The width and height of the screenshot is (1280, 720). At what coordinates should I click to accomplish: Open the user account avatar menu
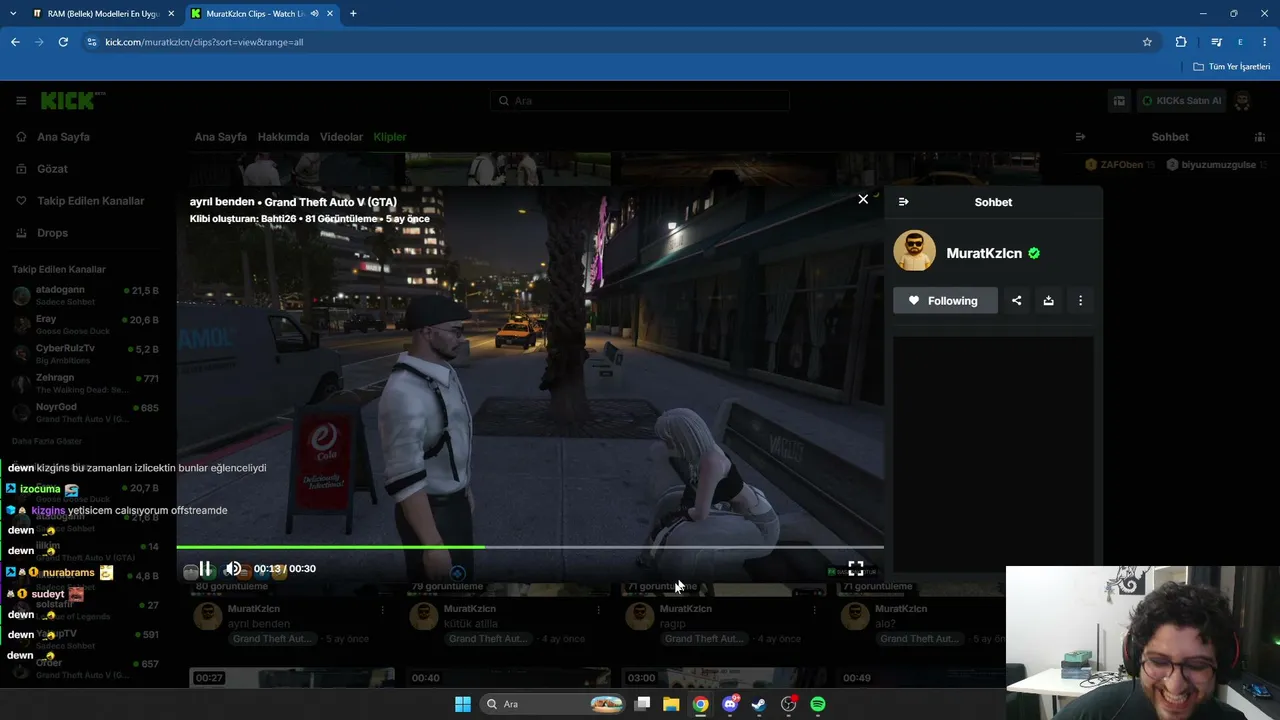click(1243, 101)
